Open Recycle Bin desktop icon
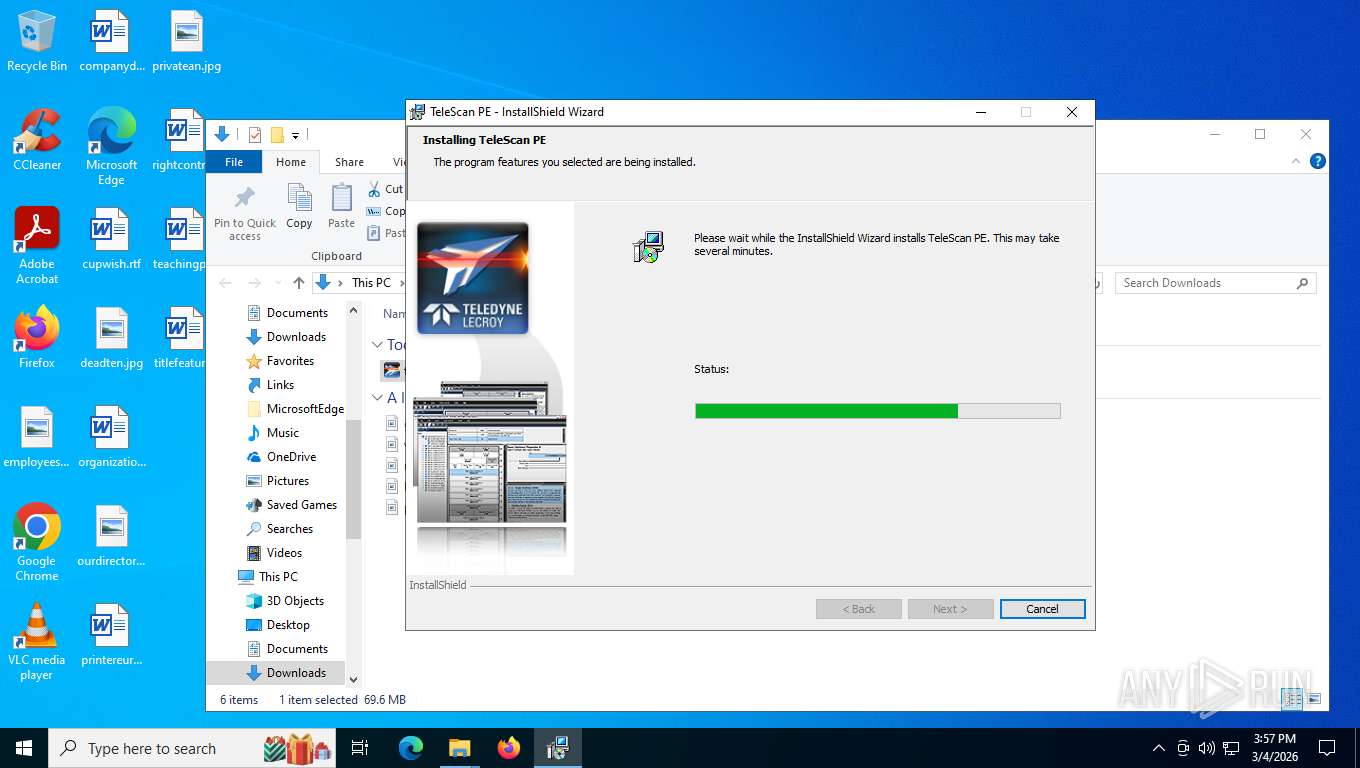 (37, 41)
